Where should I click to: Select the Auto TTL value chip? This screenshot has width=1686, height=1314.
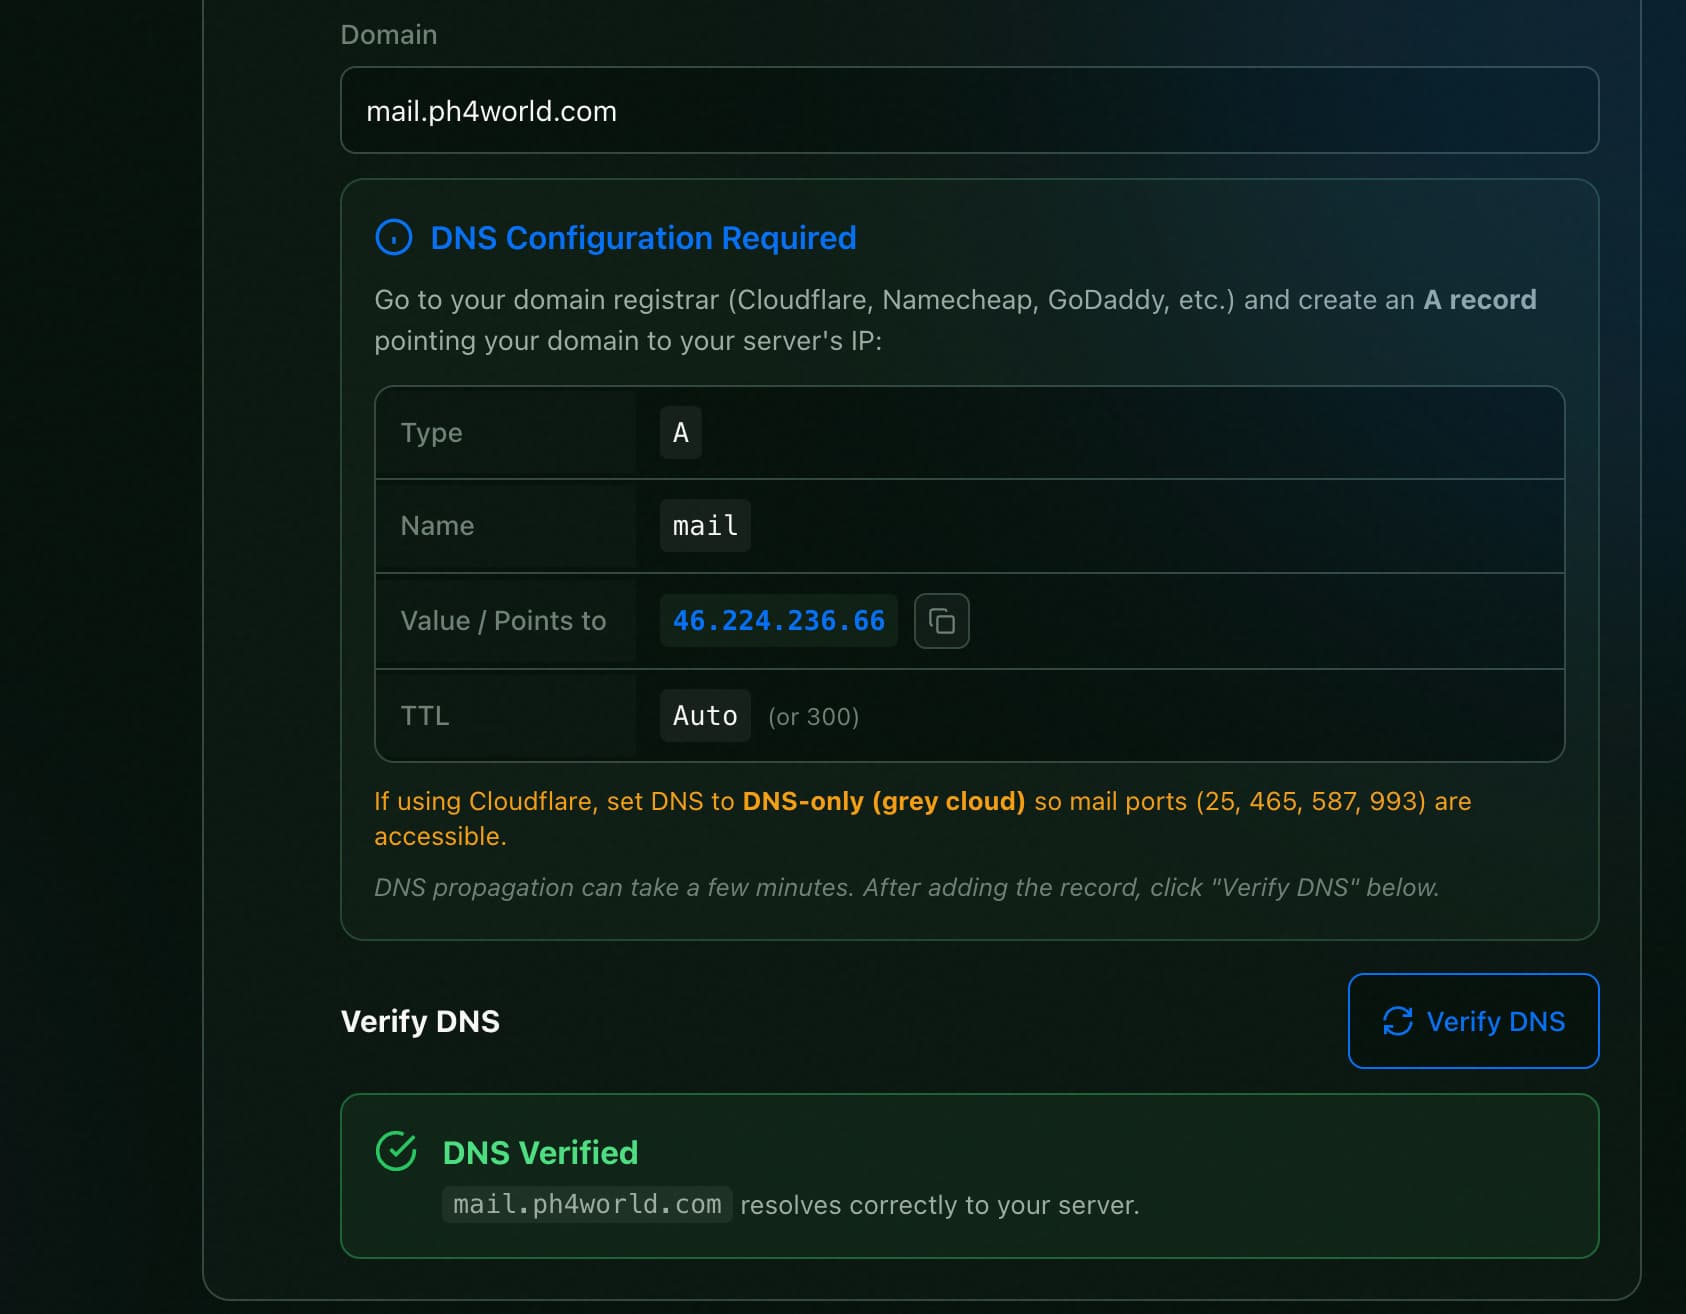704,715
